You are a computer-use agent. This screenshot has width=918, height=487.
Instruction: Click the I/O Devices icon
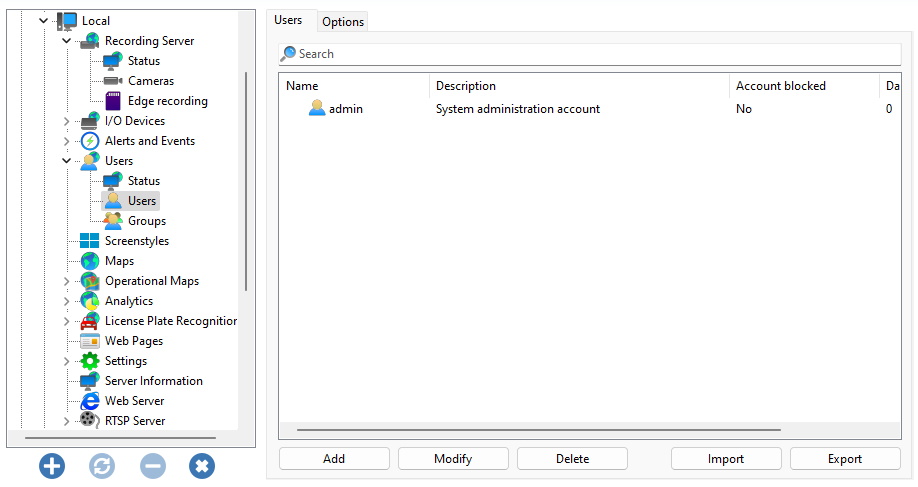click(90, 121)
